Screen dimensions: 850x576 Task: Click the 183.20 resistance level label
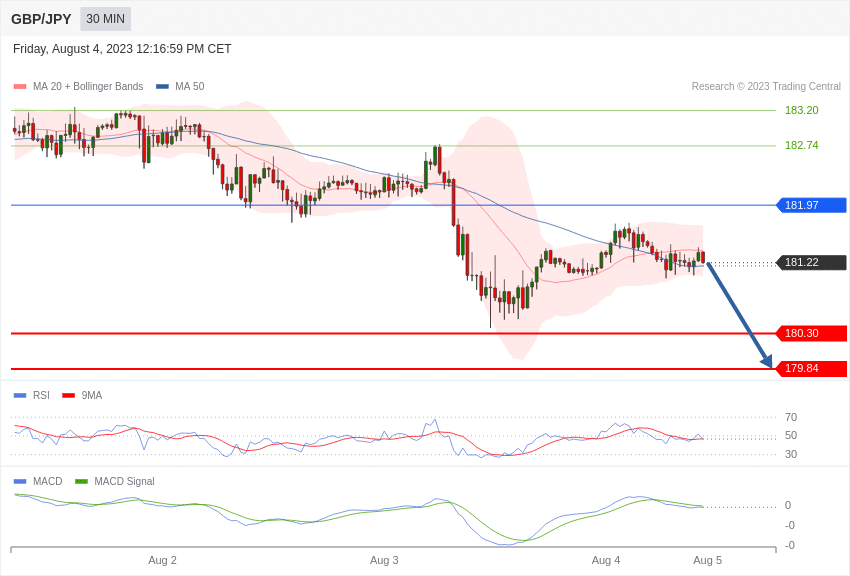click(x=802, y=110)
